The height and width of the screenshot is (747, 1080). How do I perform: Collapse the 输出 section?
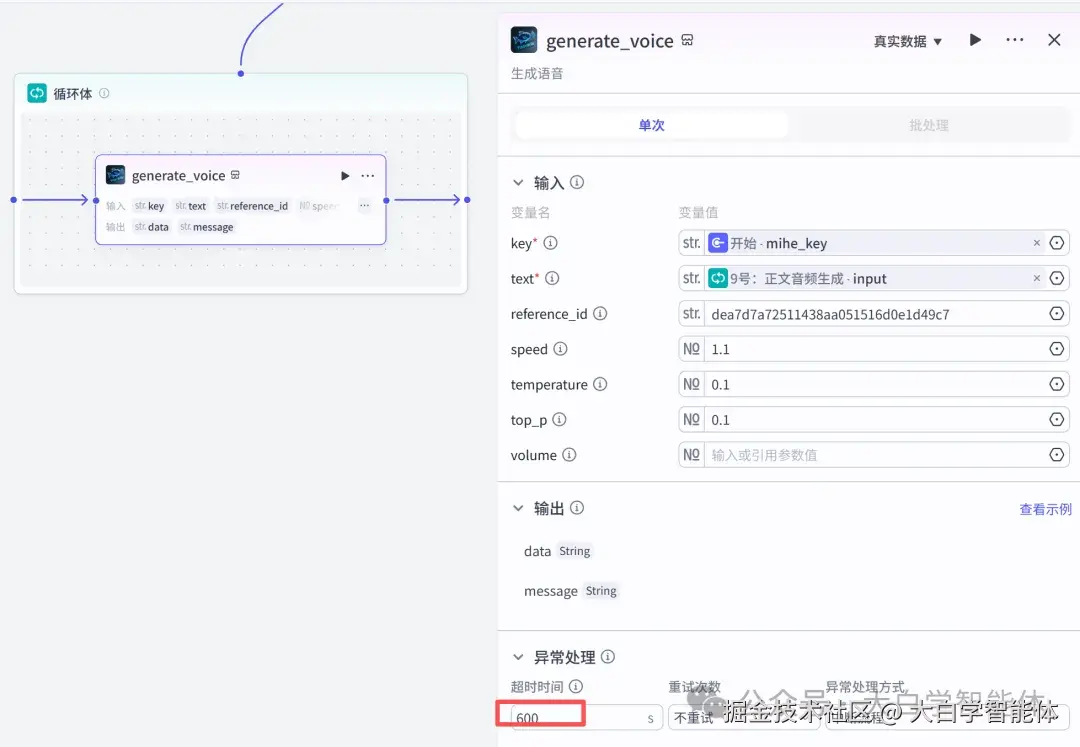click(x=518, y=508)
